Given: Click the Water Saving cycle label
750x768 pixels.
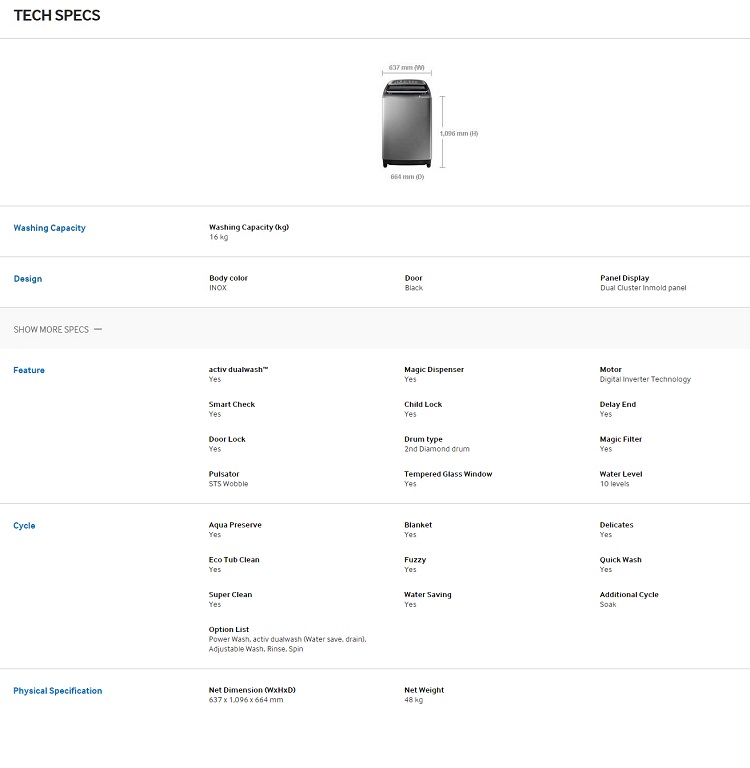Looking at the screenshot, I should (428, 595).
